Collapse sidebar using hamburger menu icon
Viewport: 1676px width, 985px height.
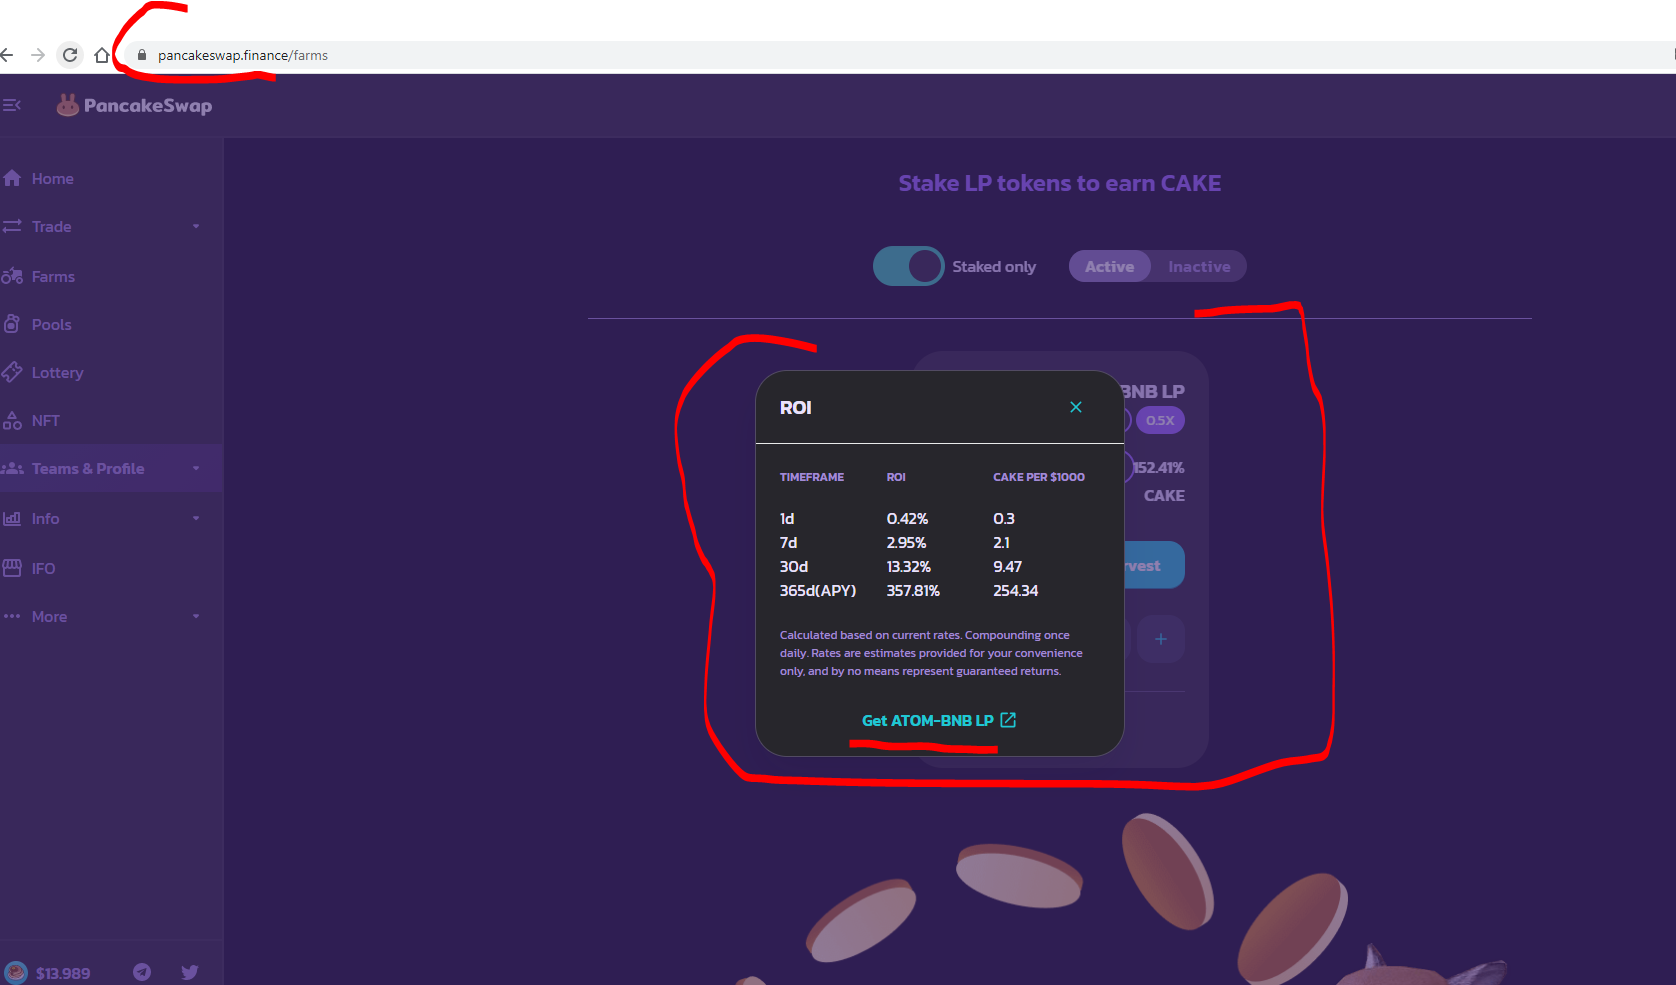tap(12, 105)
